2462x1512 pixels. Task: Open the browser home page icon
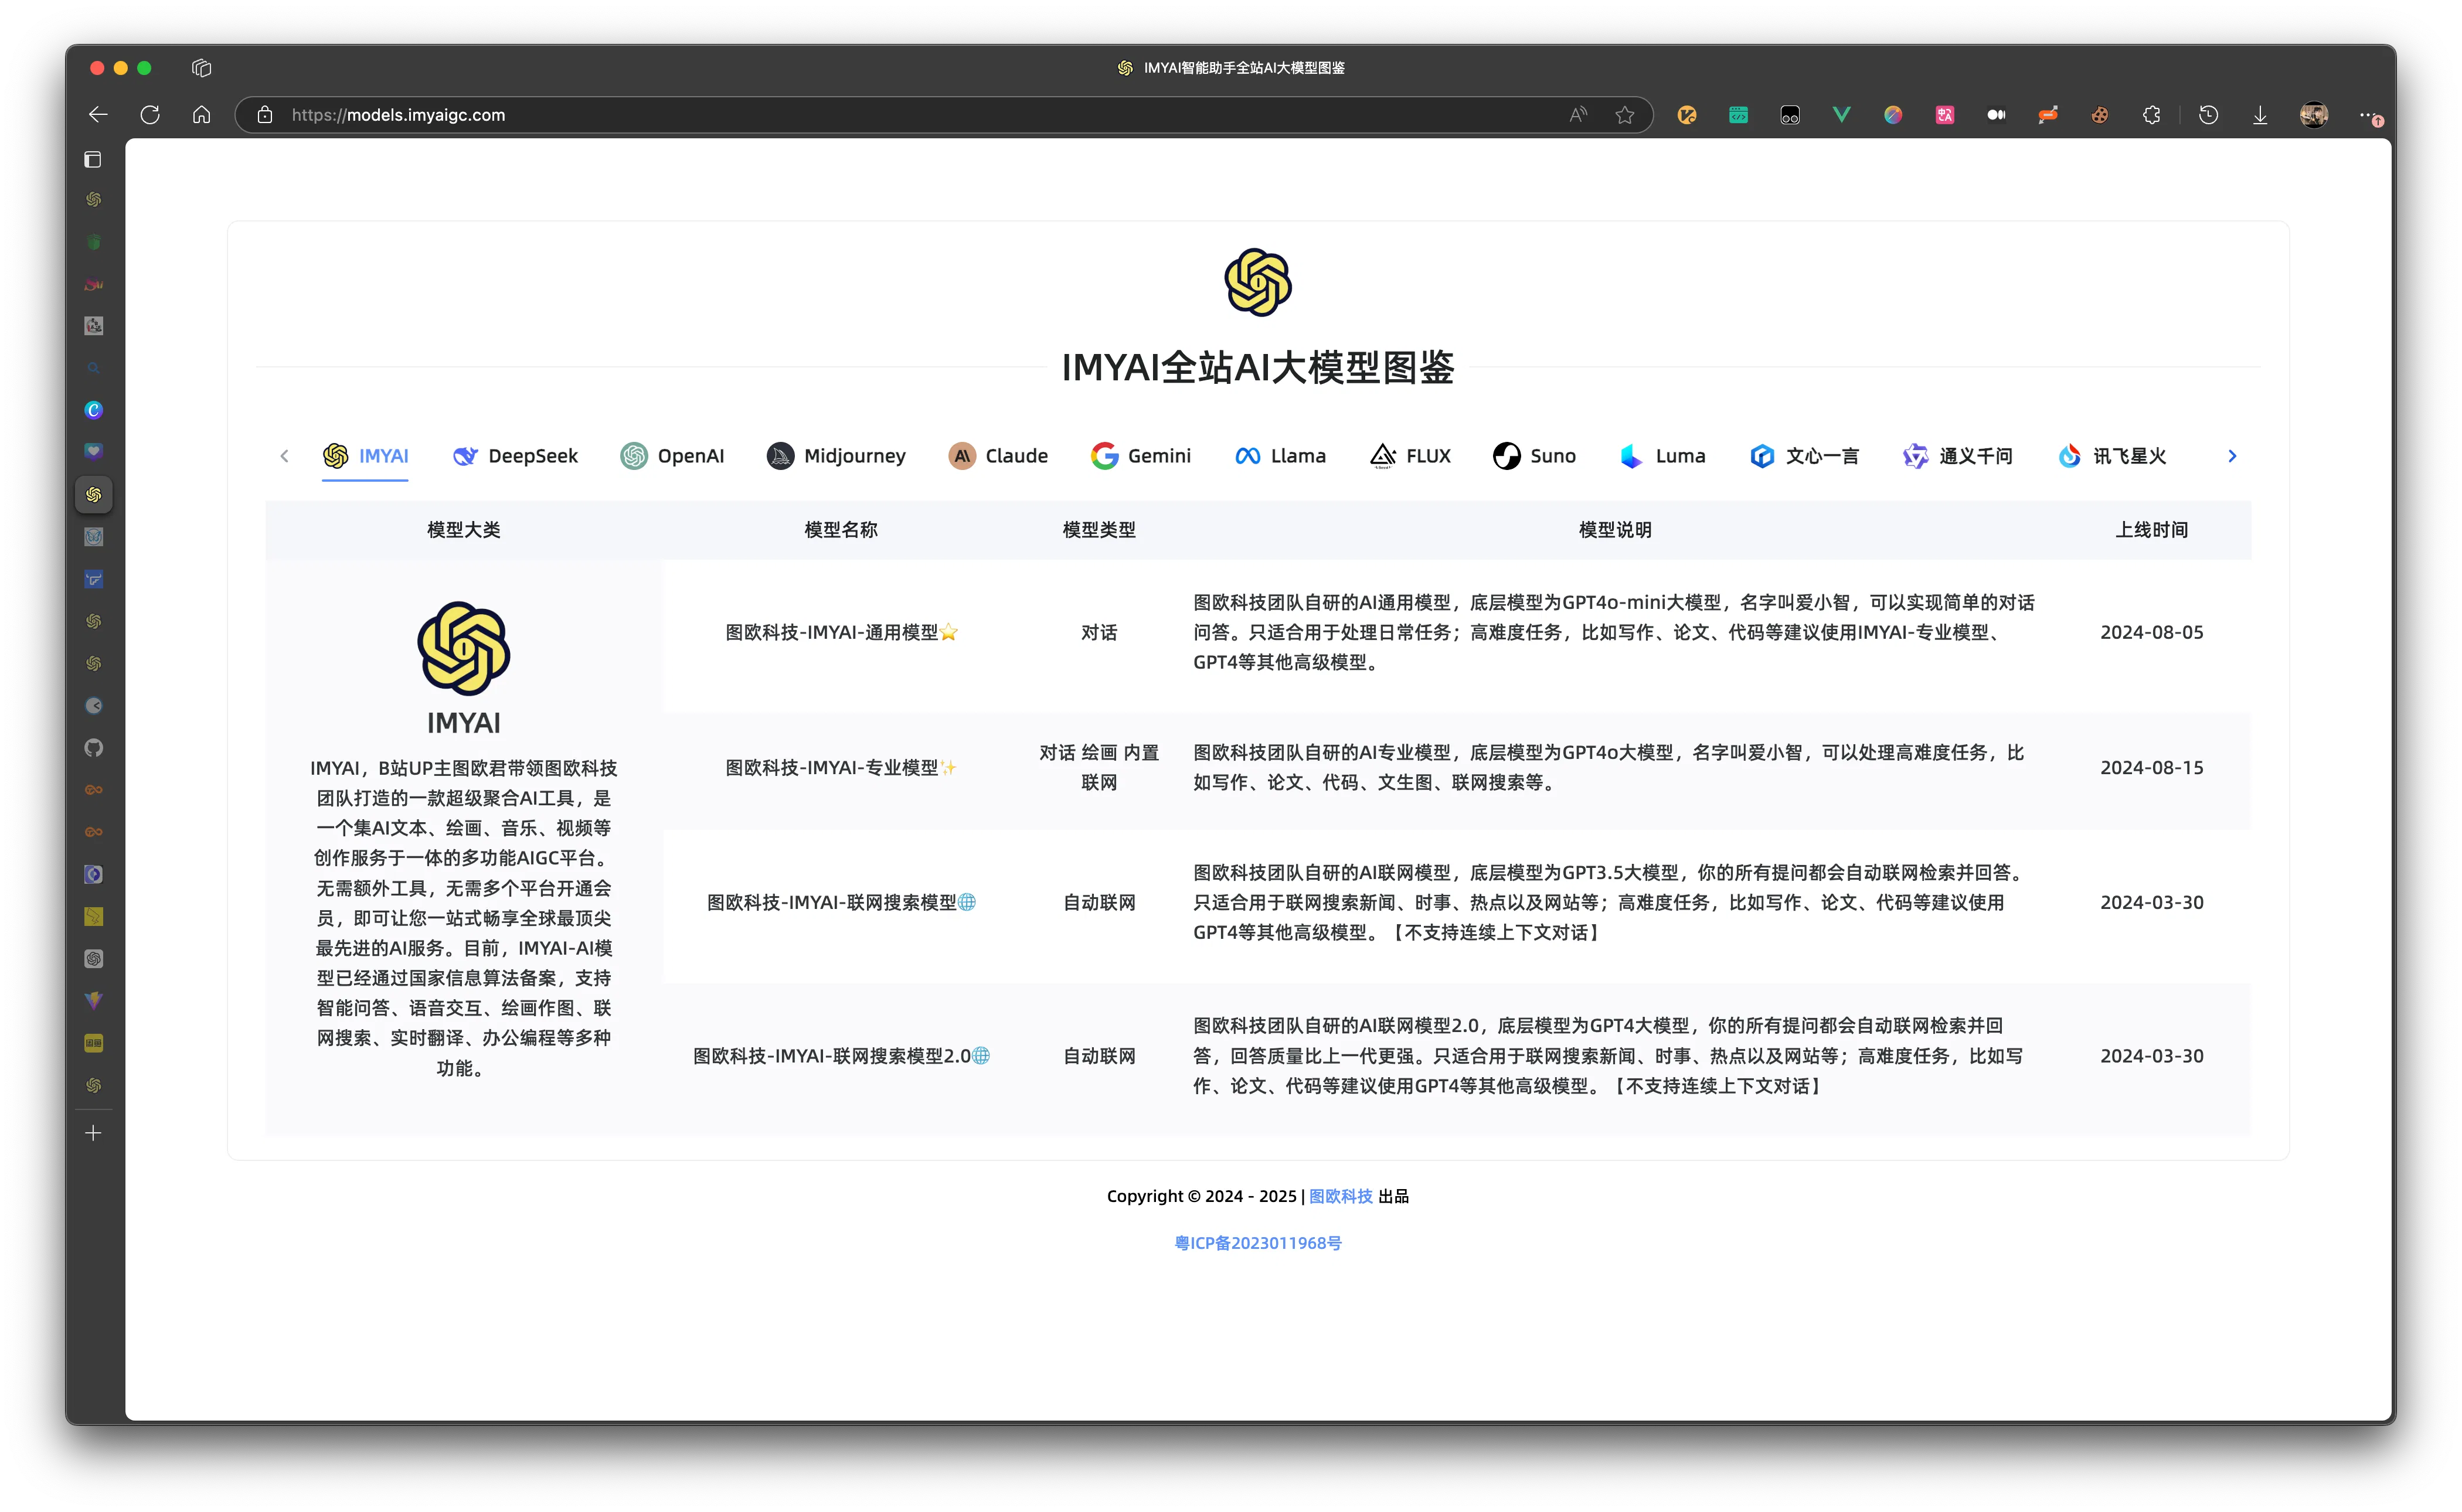coord(201,115)
